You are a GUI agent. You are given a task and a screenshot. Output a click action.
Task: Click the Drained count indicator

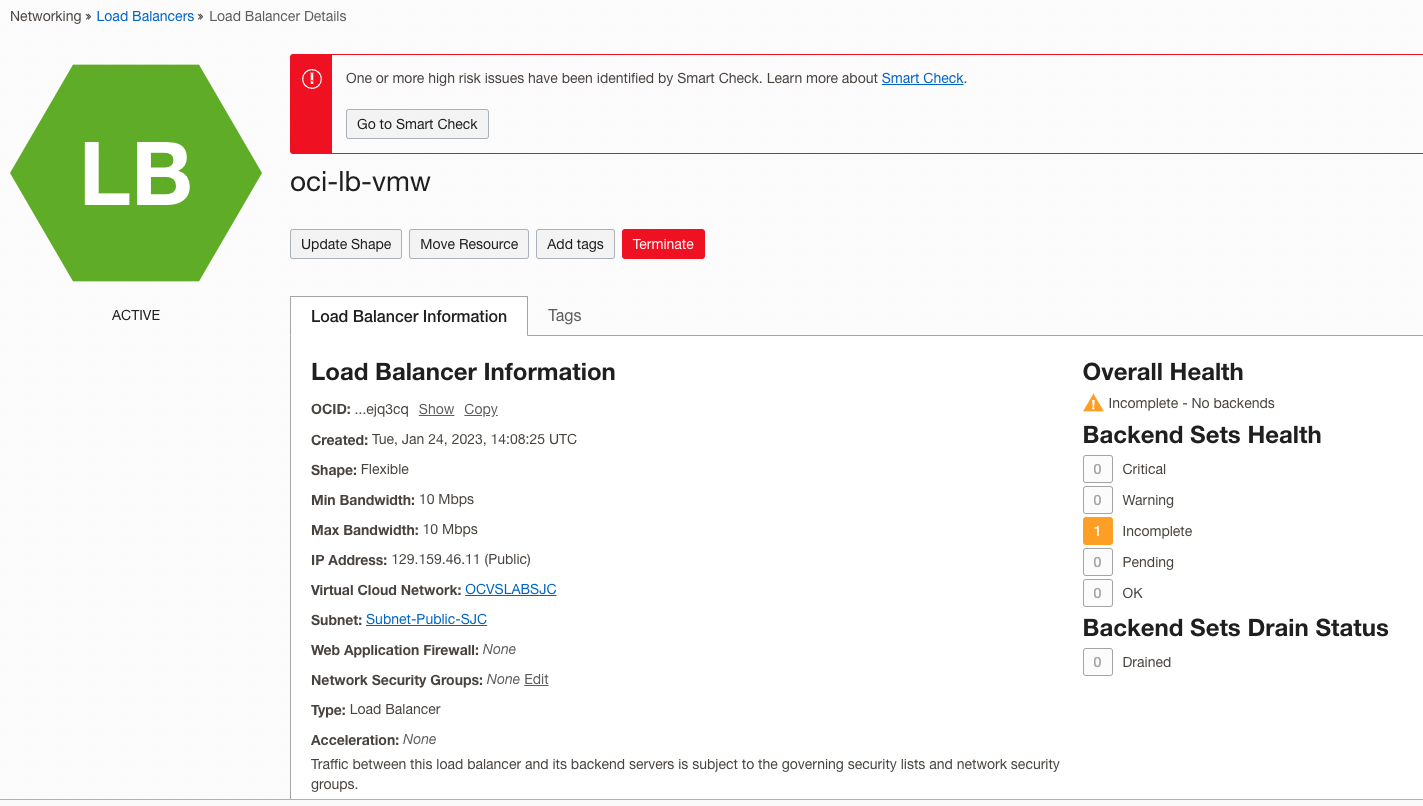1097,661
